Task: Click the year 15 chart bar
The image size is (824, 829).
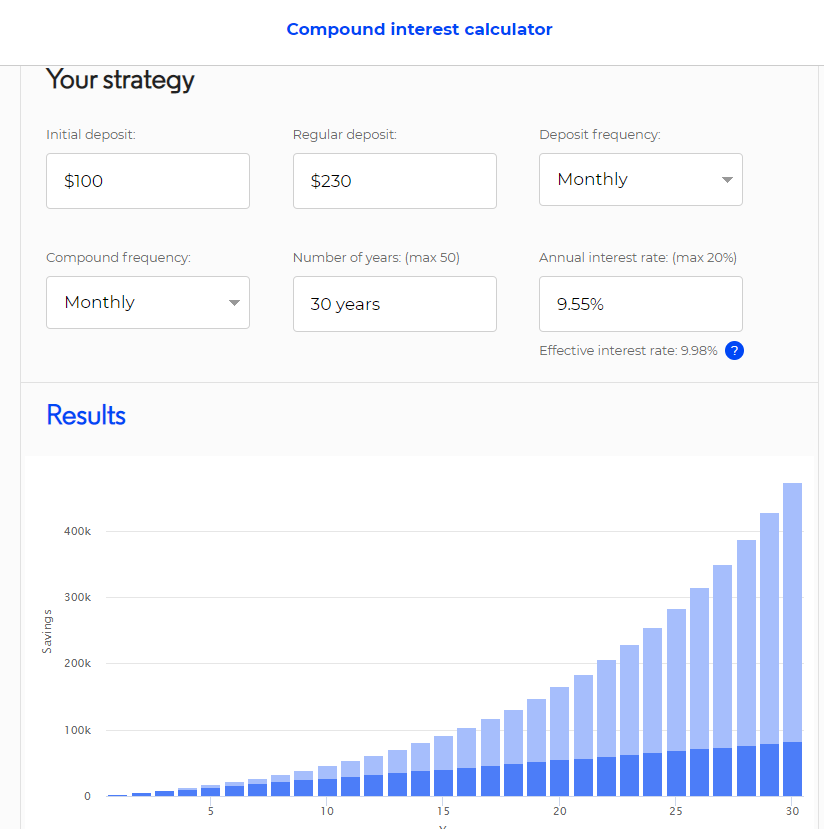Action: [443, 766]
